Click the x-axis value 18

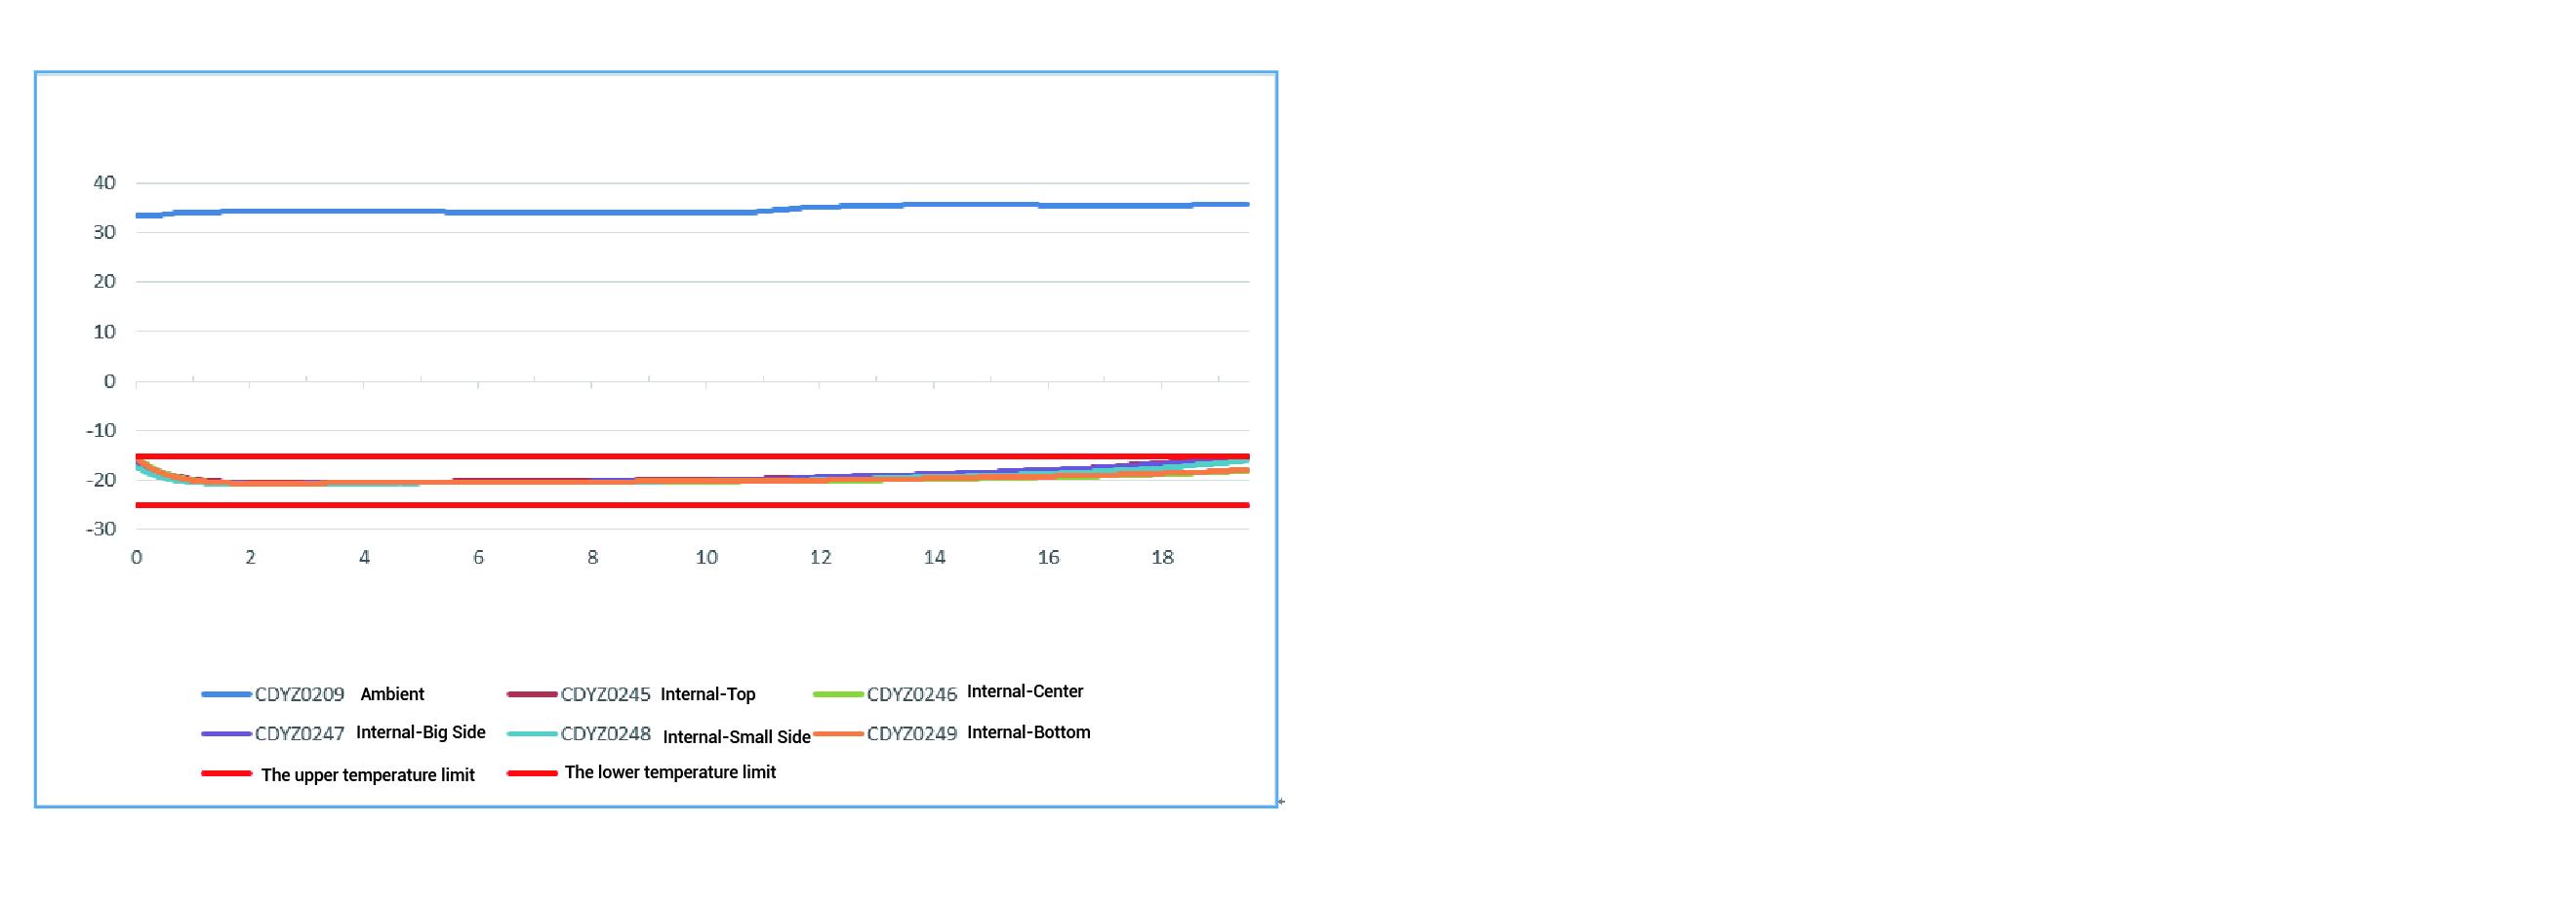(x=1162, y=557)
